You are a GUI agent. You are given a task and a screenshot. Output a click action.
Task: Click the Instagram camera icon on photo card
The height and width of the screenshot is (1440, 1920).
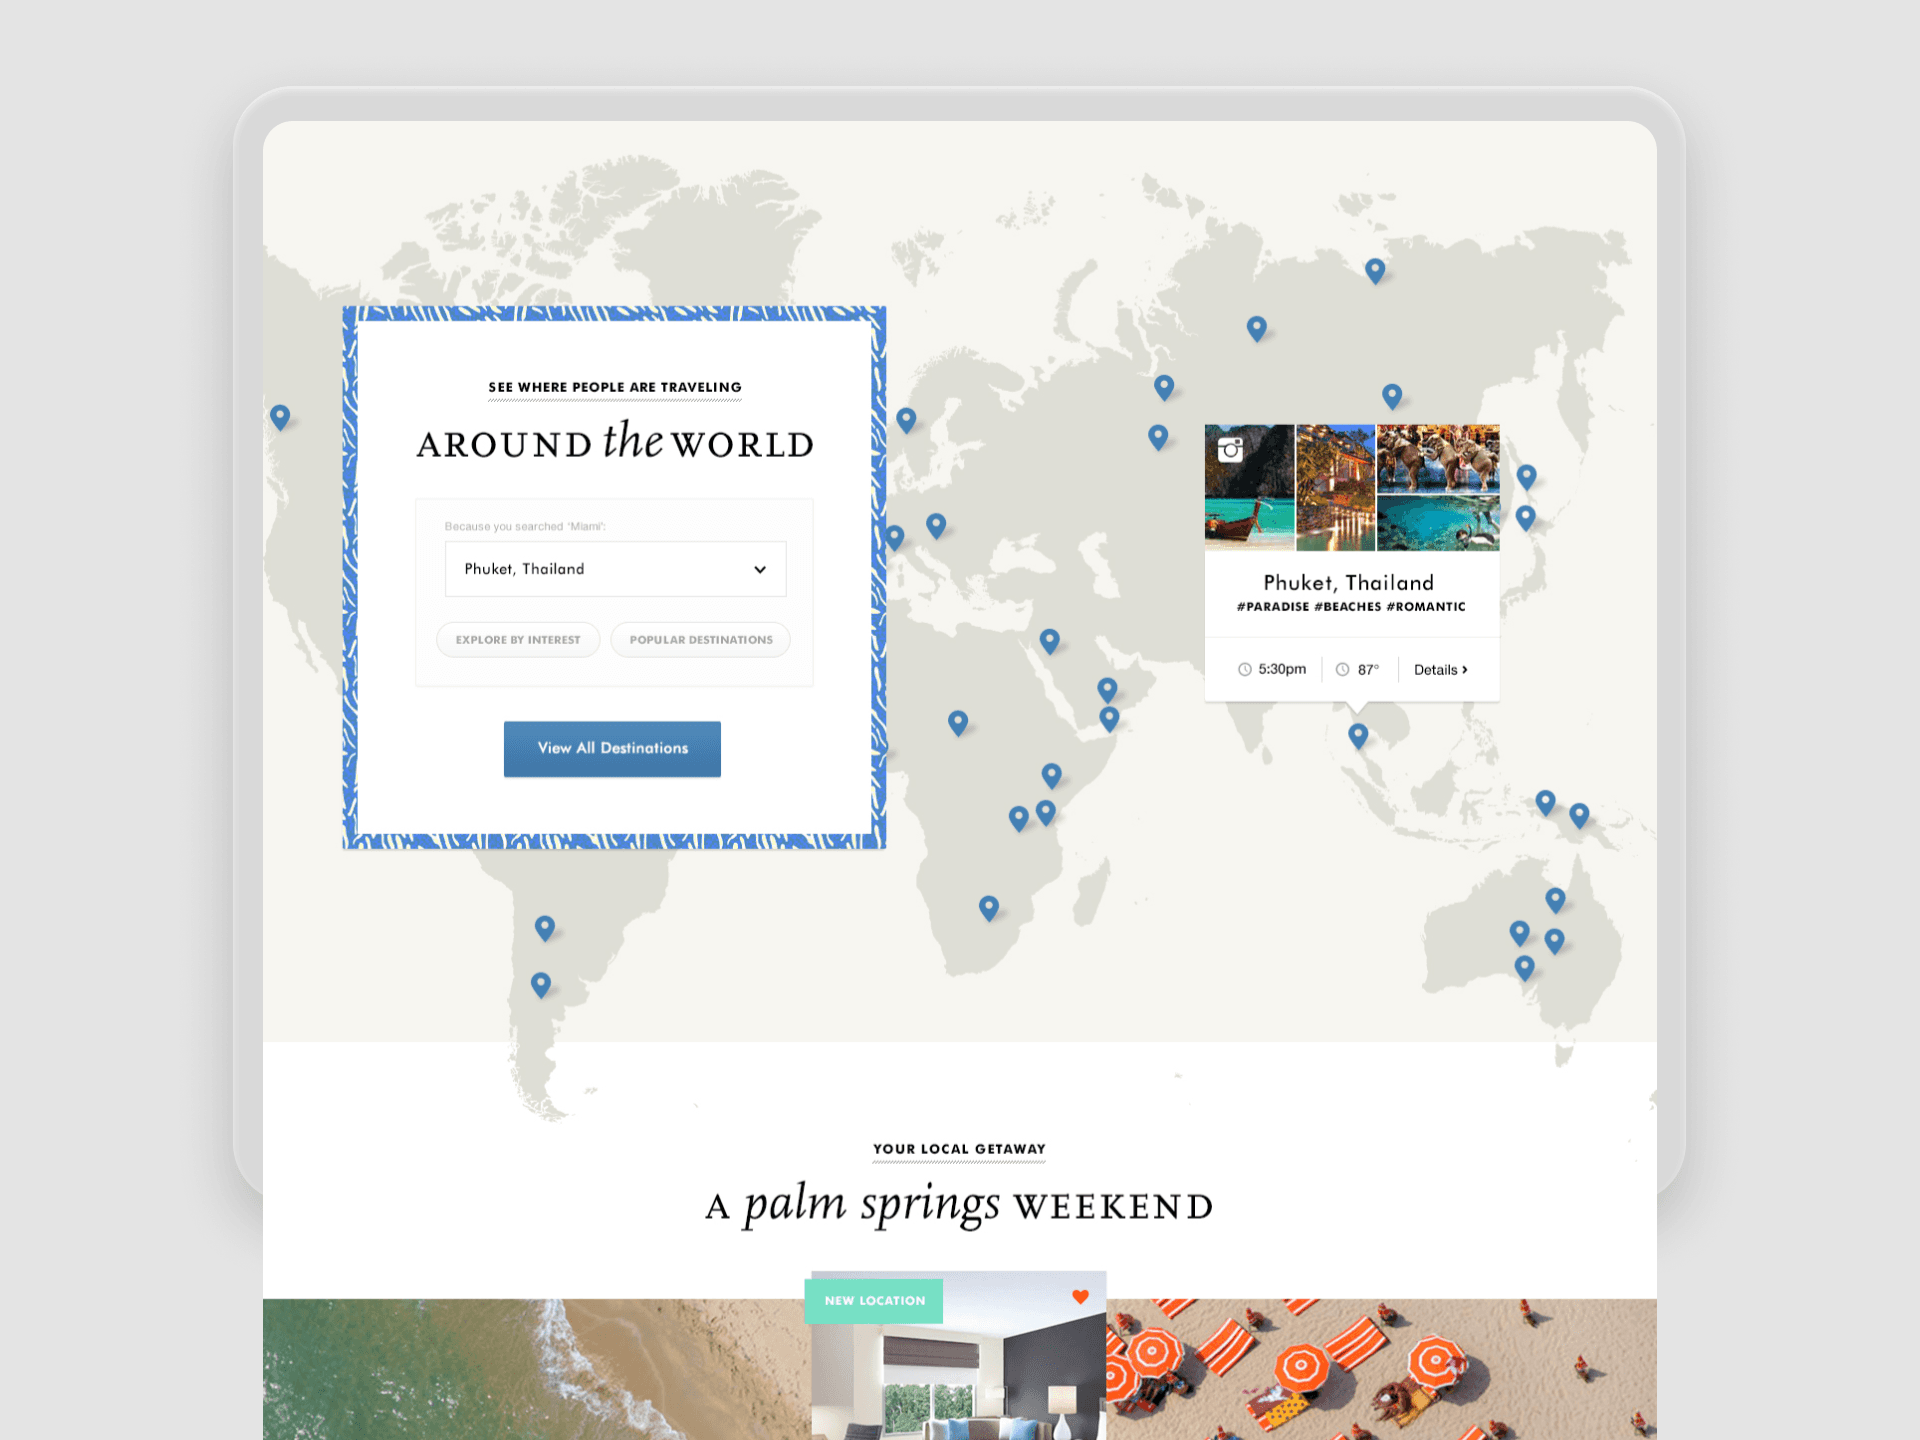point(1230,449)
